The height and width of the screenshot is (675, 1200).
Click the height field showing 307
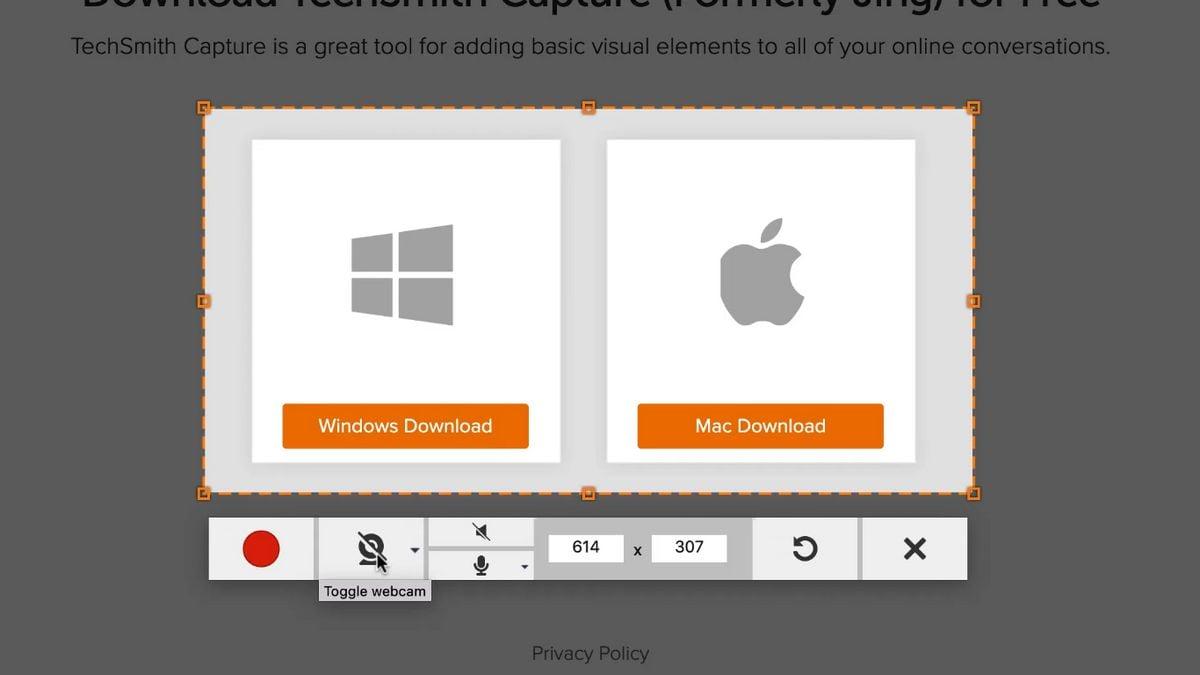click(689, 547)
